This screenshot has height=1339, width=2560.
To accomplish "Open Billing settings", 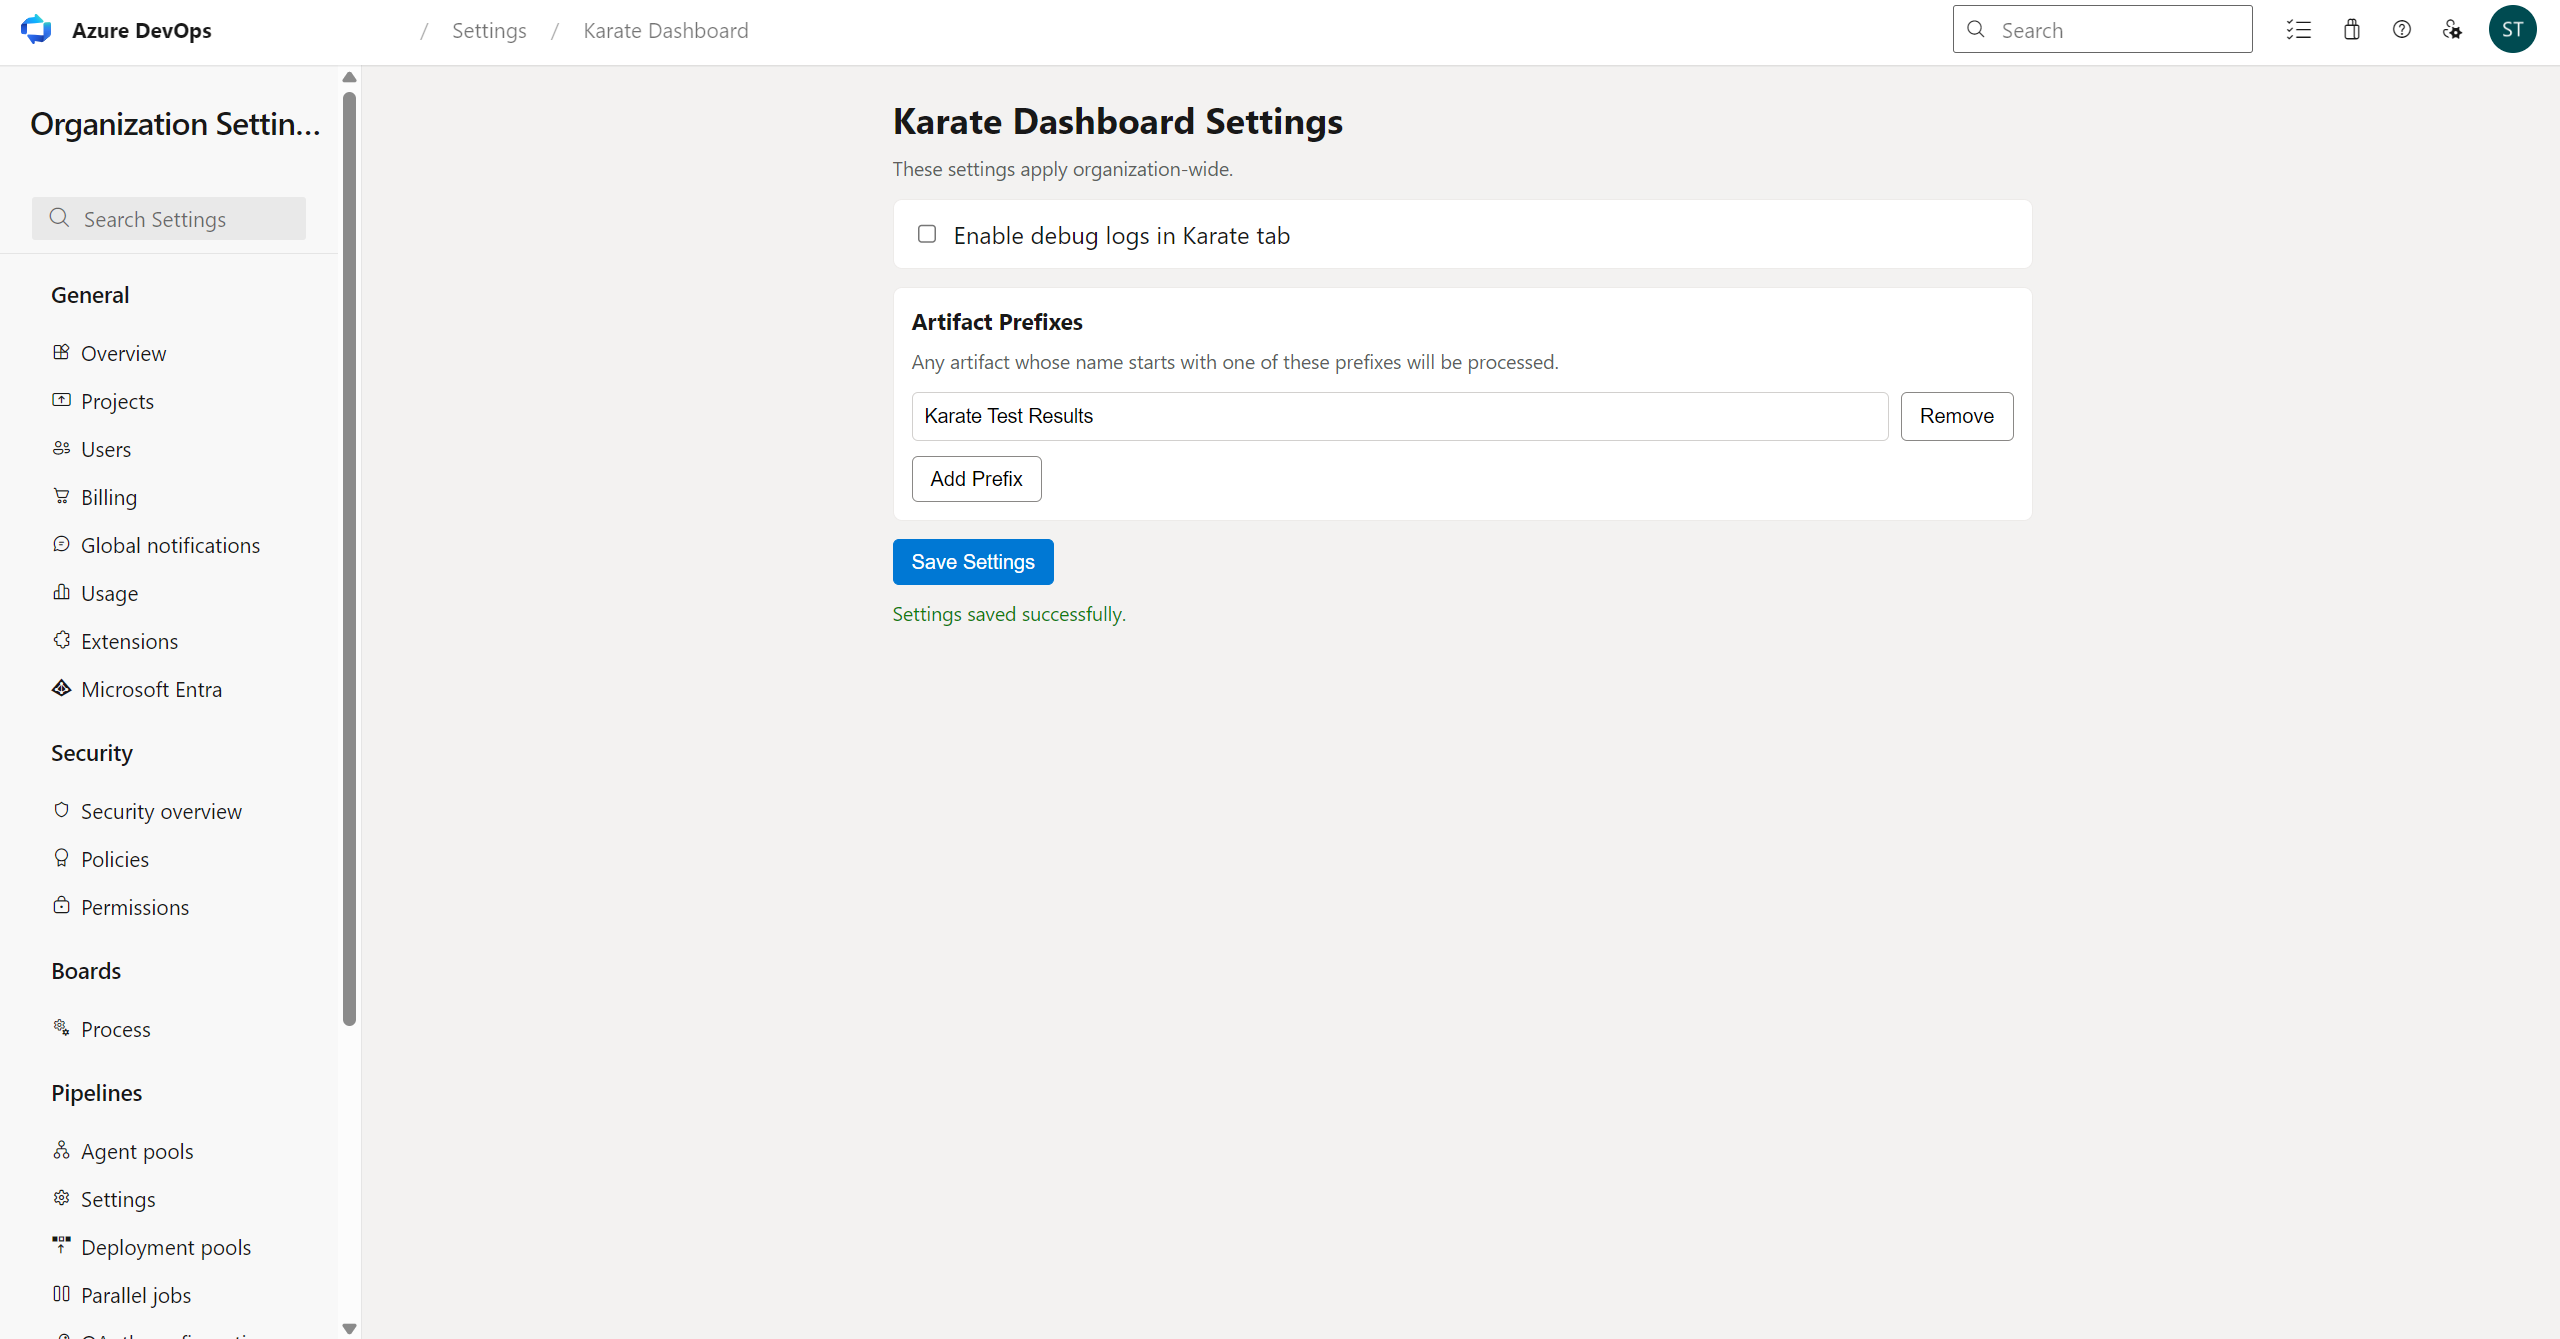I will point(109,497).
